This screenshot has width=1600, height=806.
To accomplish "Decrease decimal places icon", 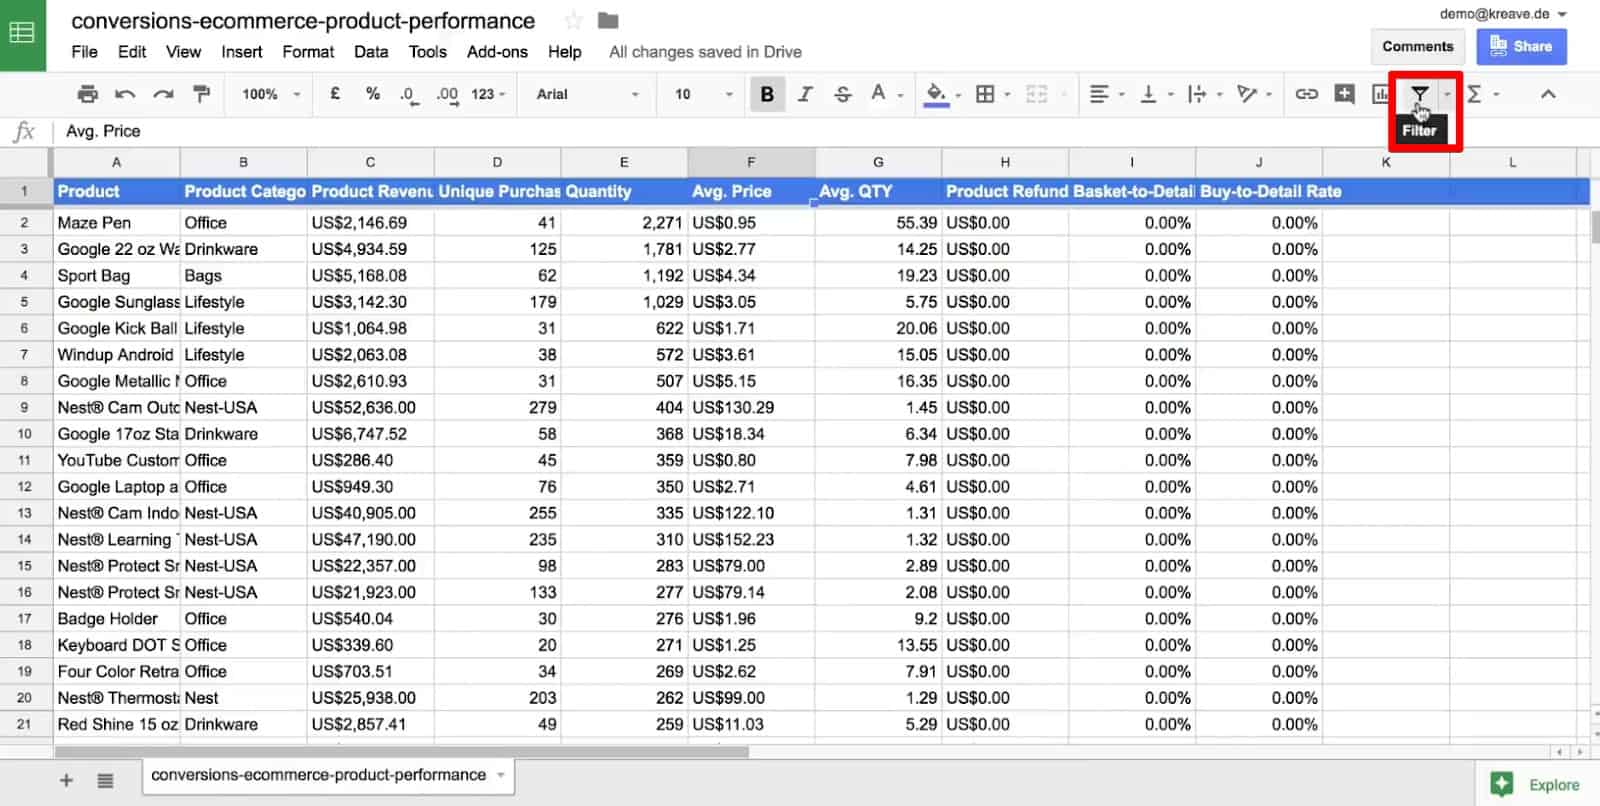I will click(x=408, y=94).
